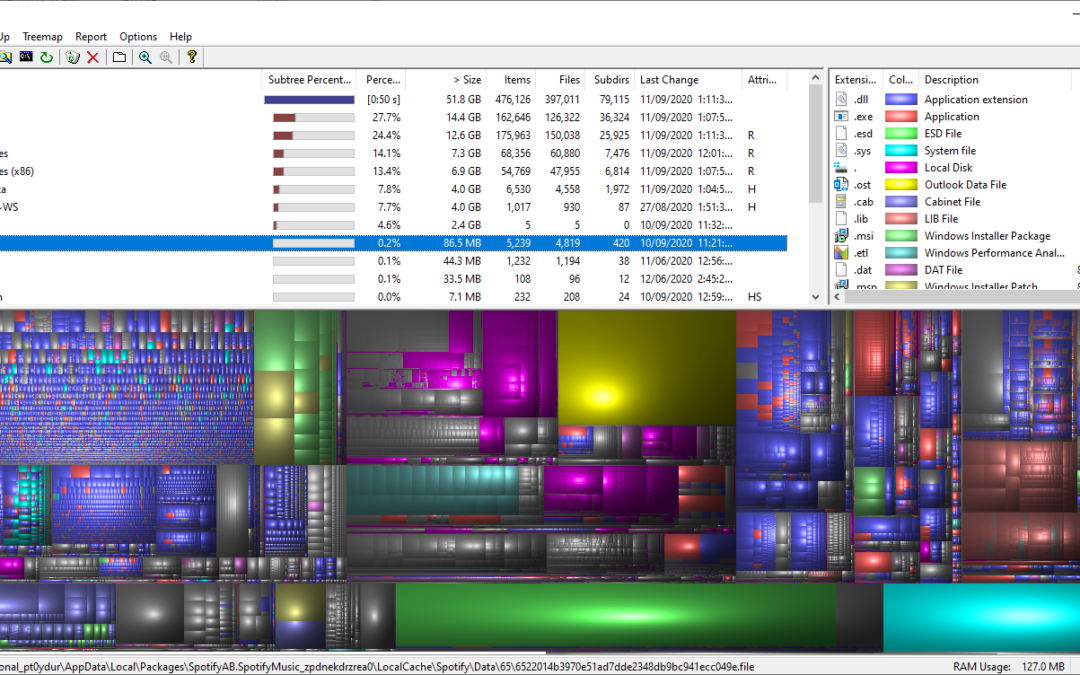Image resolution: width=1080 pixels, height=675 pixels.
Task: Click the red X permanent delete icon
Action: pyautogui.click(x=93, y=57)
